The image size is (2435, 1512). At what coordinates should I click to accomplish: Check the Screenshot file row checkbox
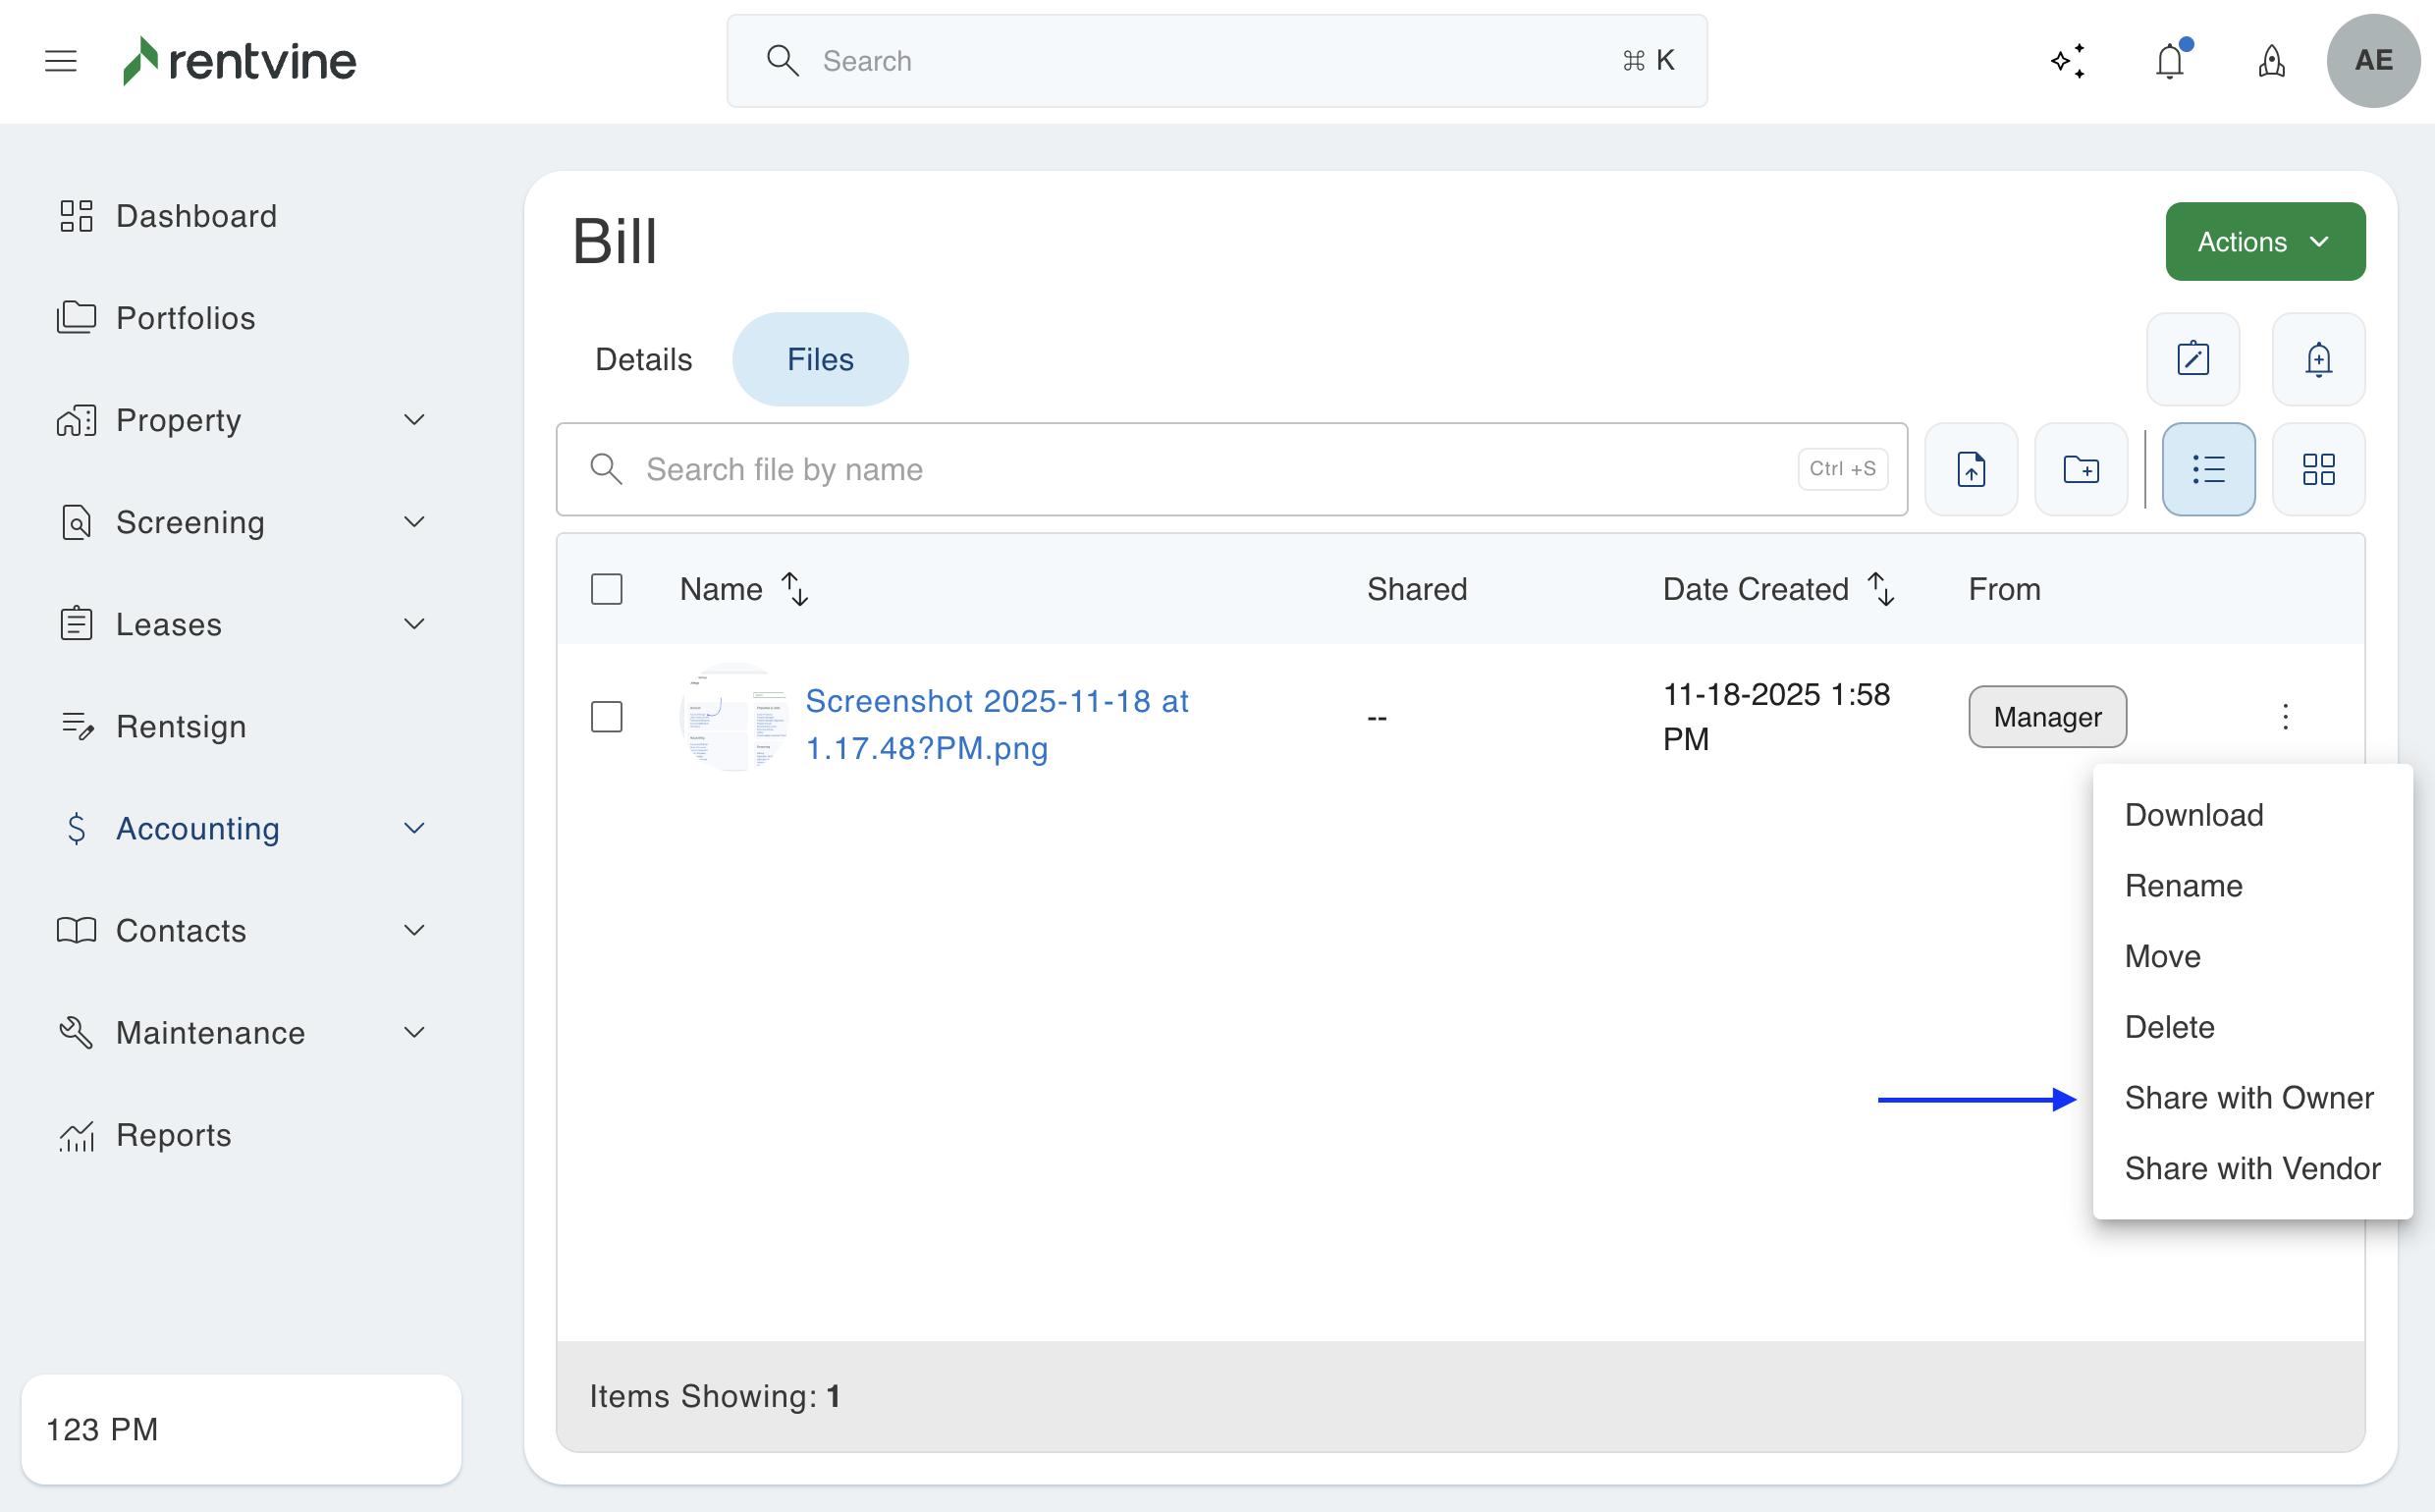tap(606, 717)
